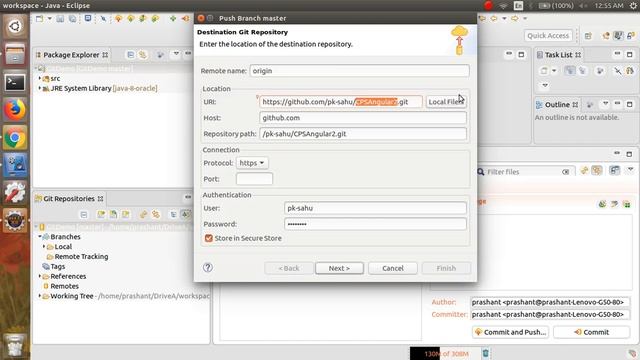
Task: Click the help question mark icon
Action: (208, 267)
